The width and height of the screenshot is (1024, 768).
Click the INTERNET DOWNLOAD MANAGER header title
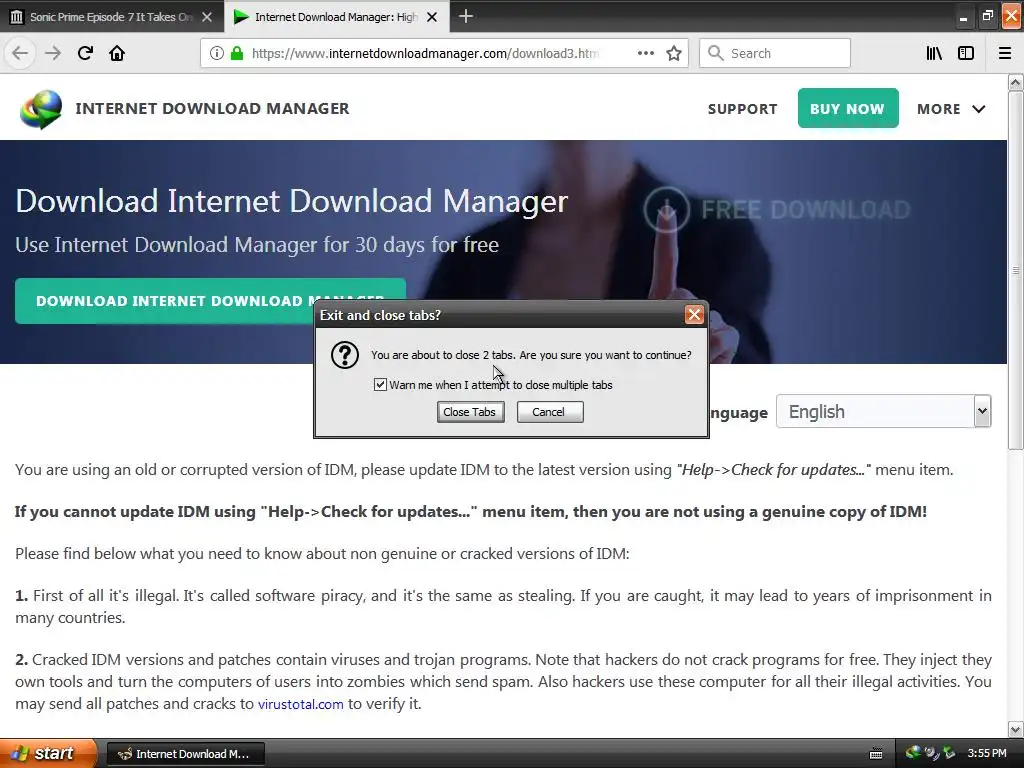[x=212, y=108]
